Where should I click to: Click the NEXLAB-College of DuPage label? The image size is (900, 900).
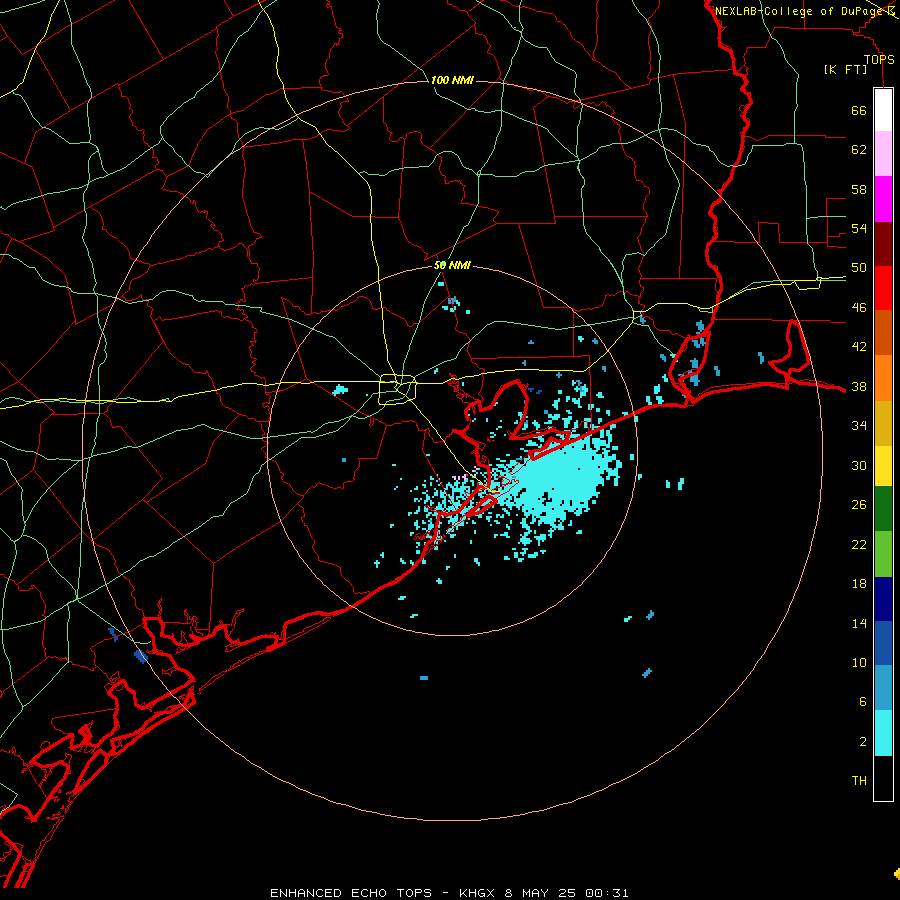coord(801,11)
